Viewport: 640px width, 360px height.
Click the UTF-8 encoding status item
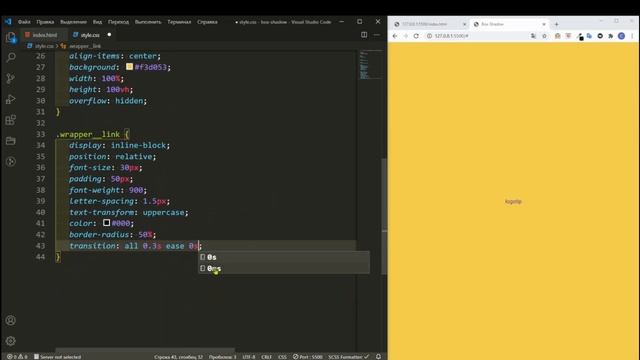(249, 357)
